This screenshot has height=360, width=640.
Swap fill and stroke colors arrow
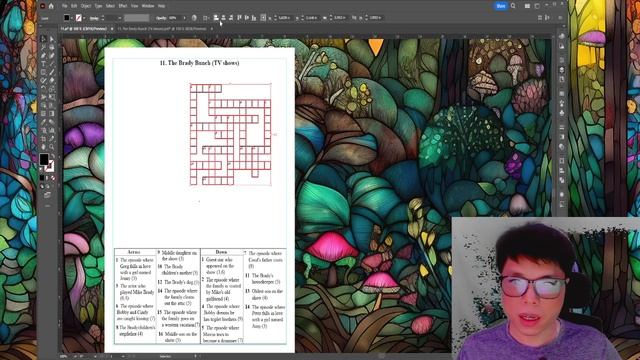tap(53, 156)
